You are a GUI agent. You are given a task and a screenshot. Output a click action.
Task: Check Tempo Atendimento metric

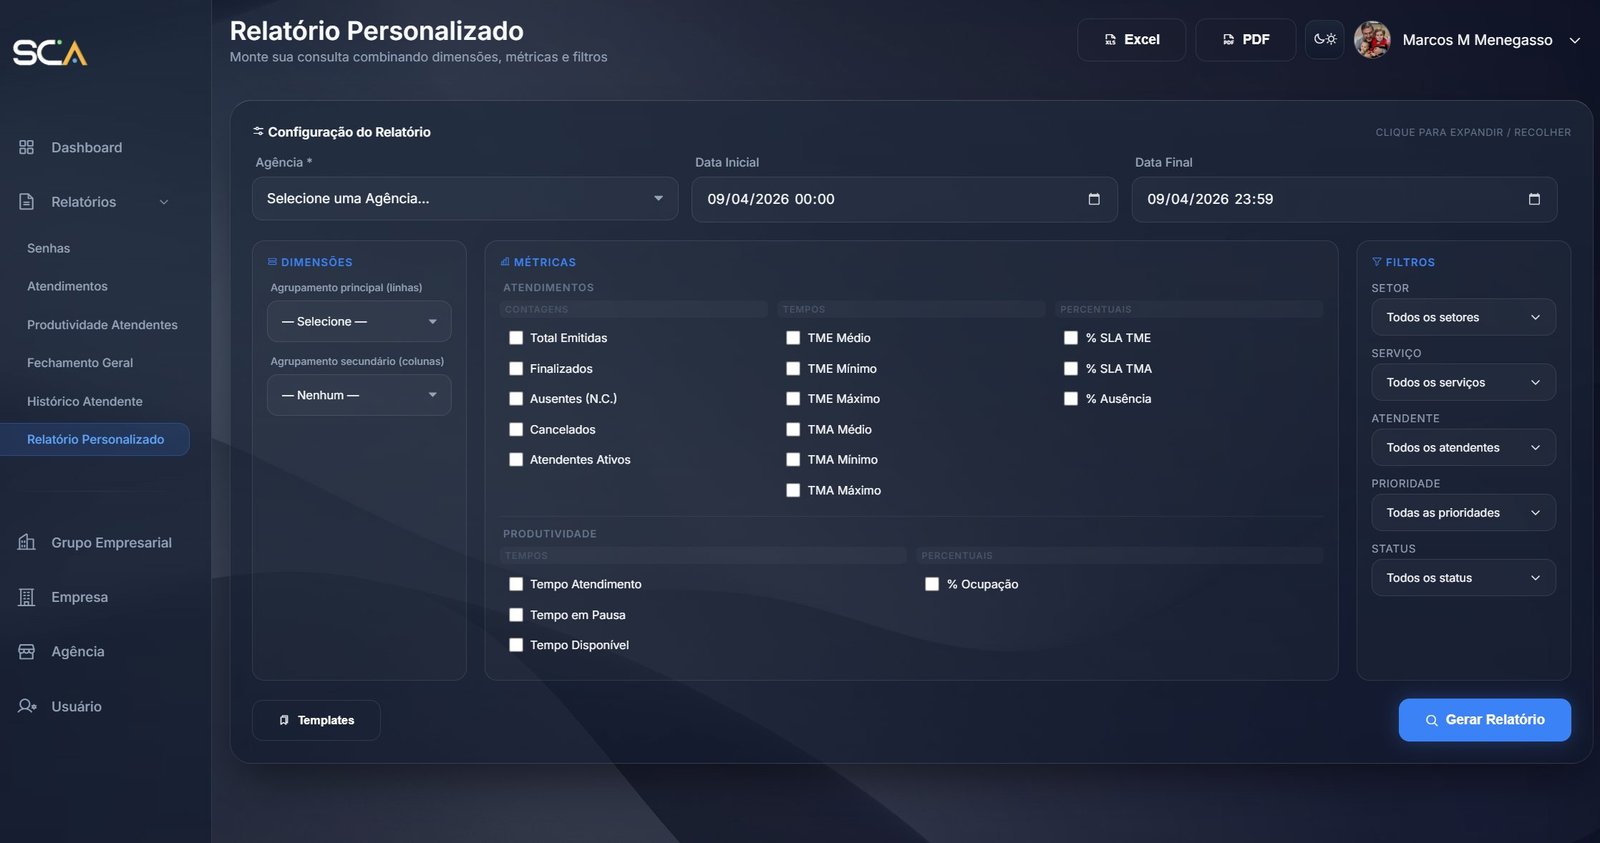(516, 584)
